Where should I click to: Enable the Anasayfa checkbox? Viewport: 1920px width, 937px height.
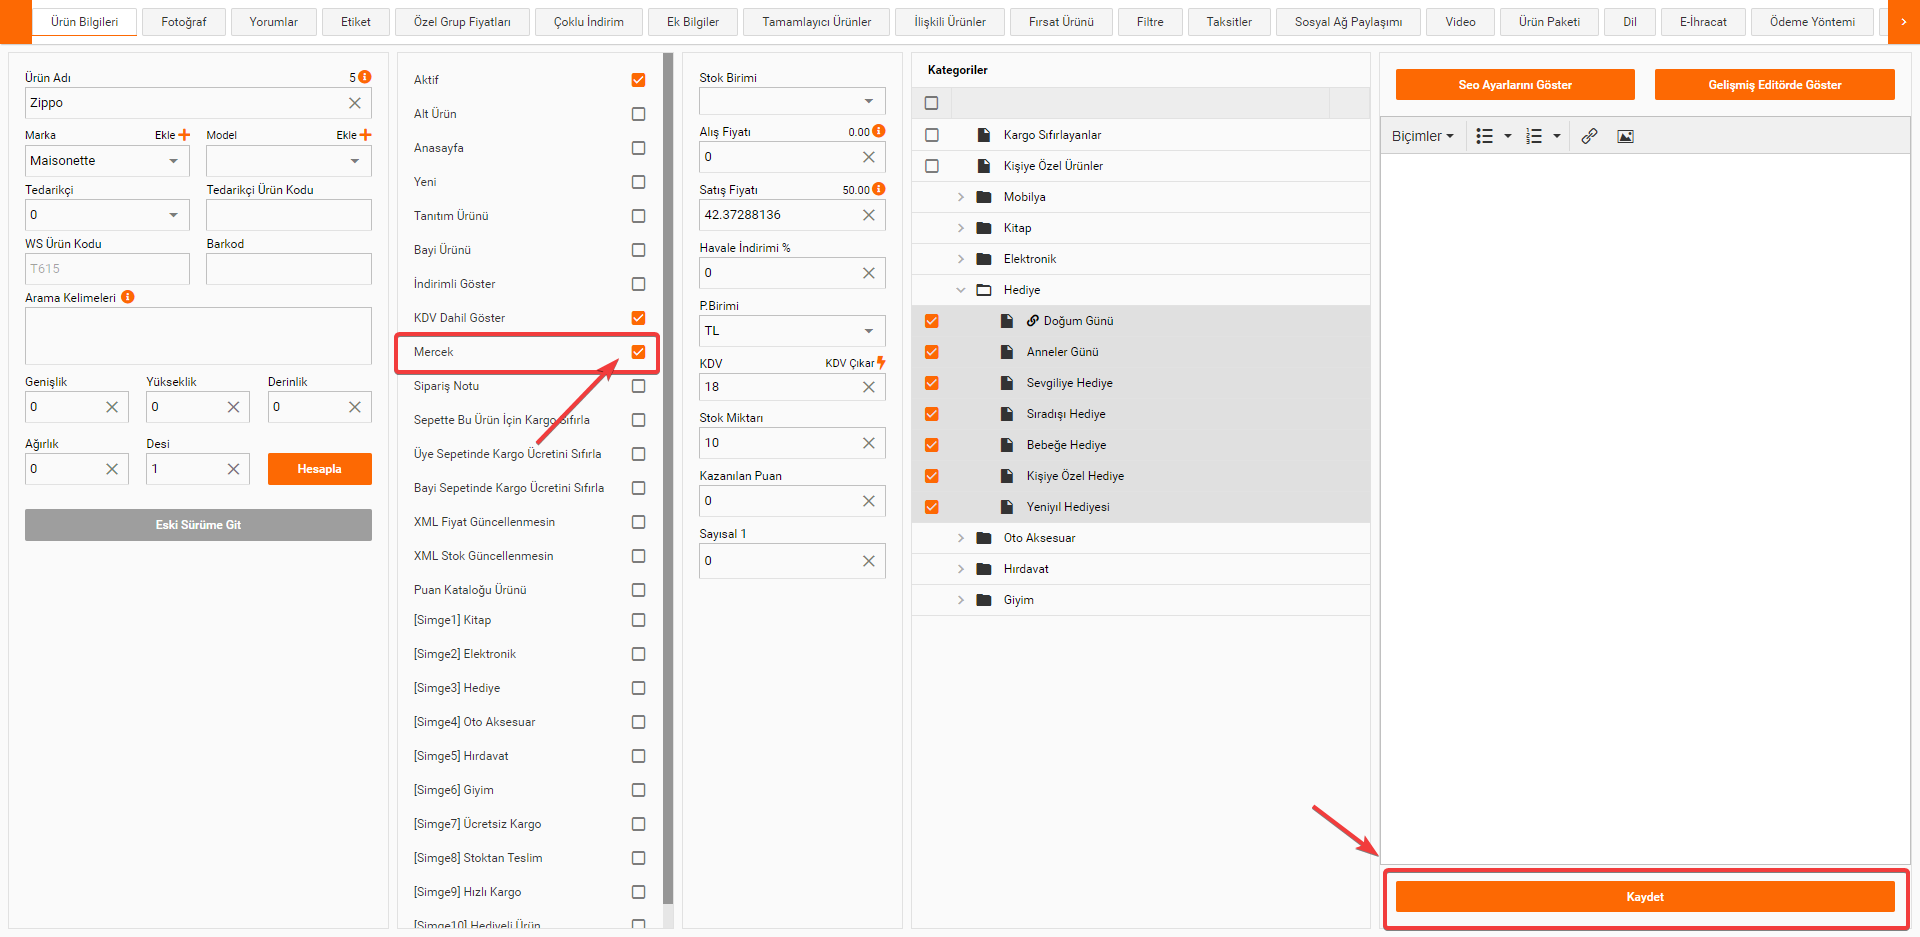coord(638,148)
